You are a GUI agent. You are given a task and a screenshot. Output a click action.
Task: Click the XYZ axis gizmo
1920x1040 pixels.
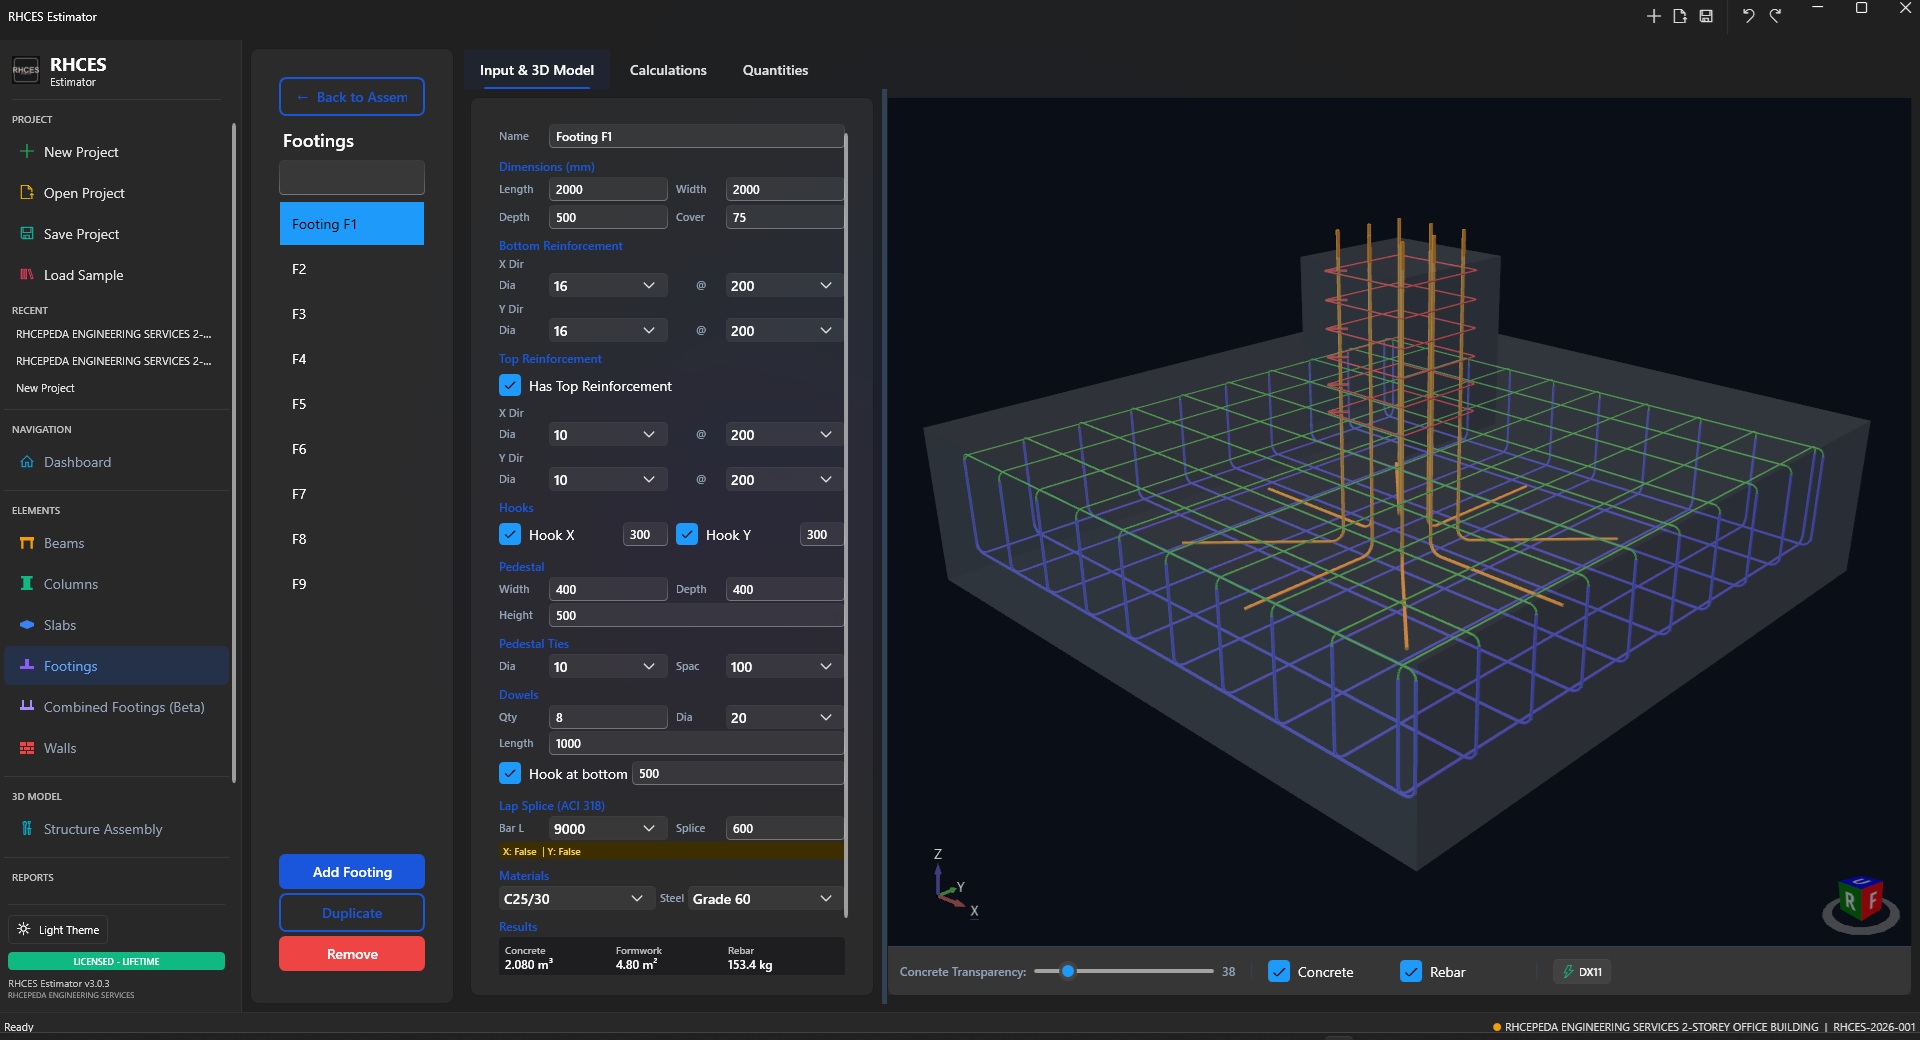(955, 884)
